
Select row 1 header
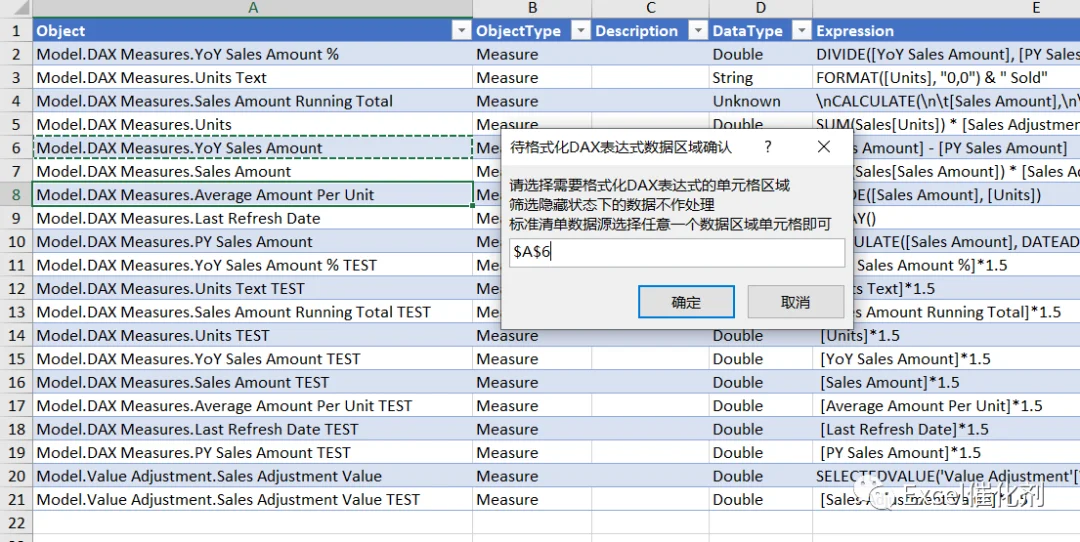16,31
